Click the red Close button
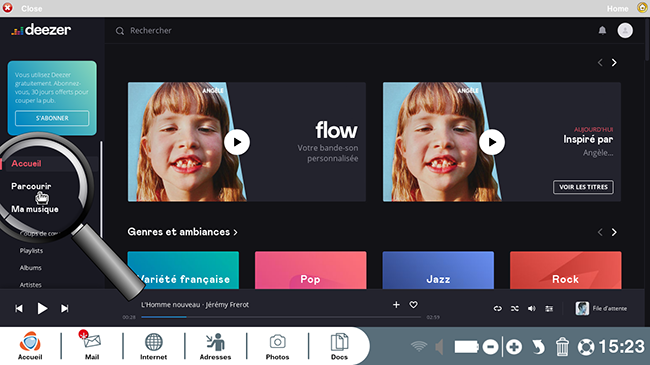This screenshot has width=650, height=365. click(8, 8)
